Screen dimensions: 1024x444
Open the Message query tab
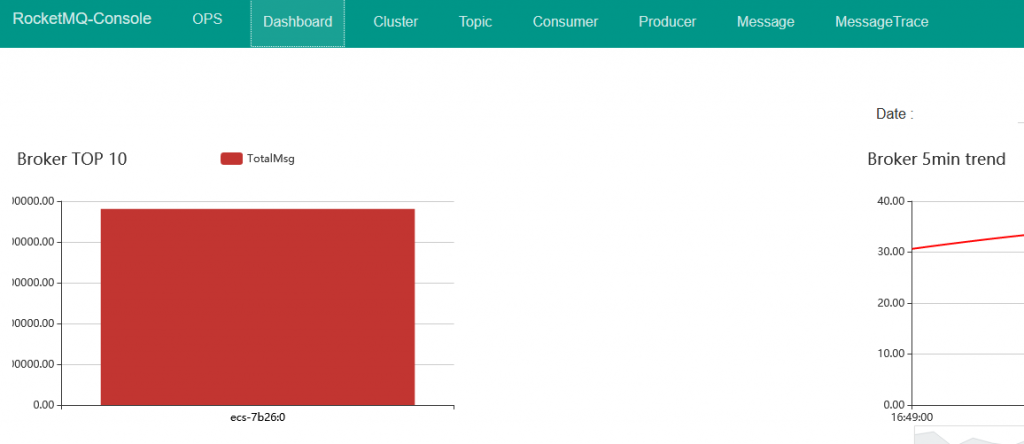coord(765,22)
